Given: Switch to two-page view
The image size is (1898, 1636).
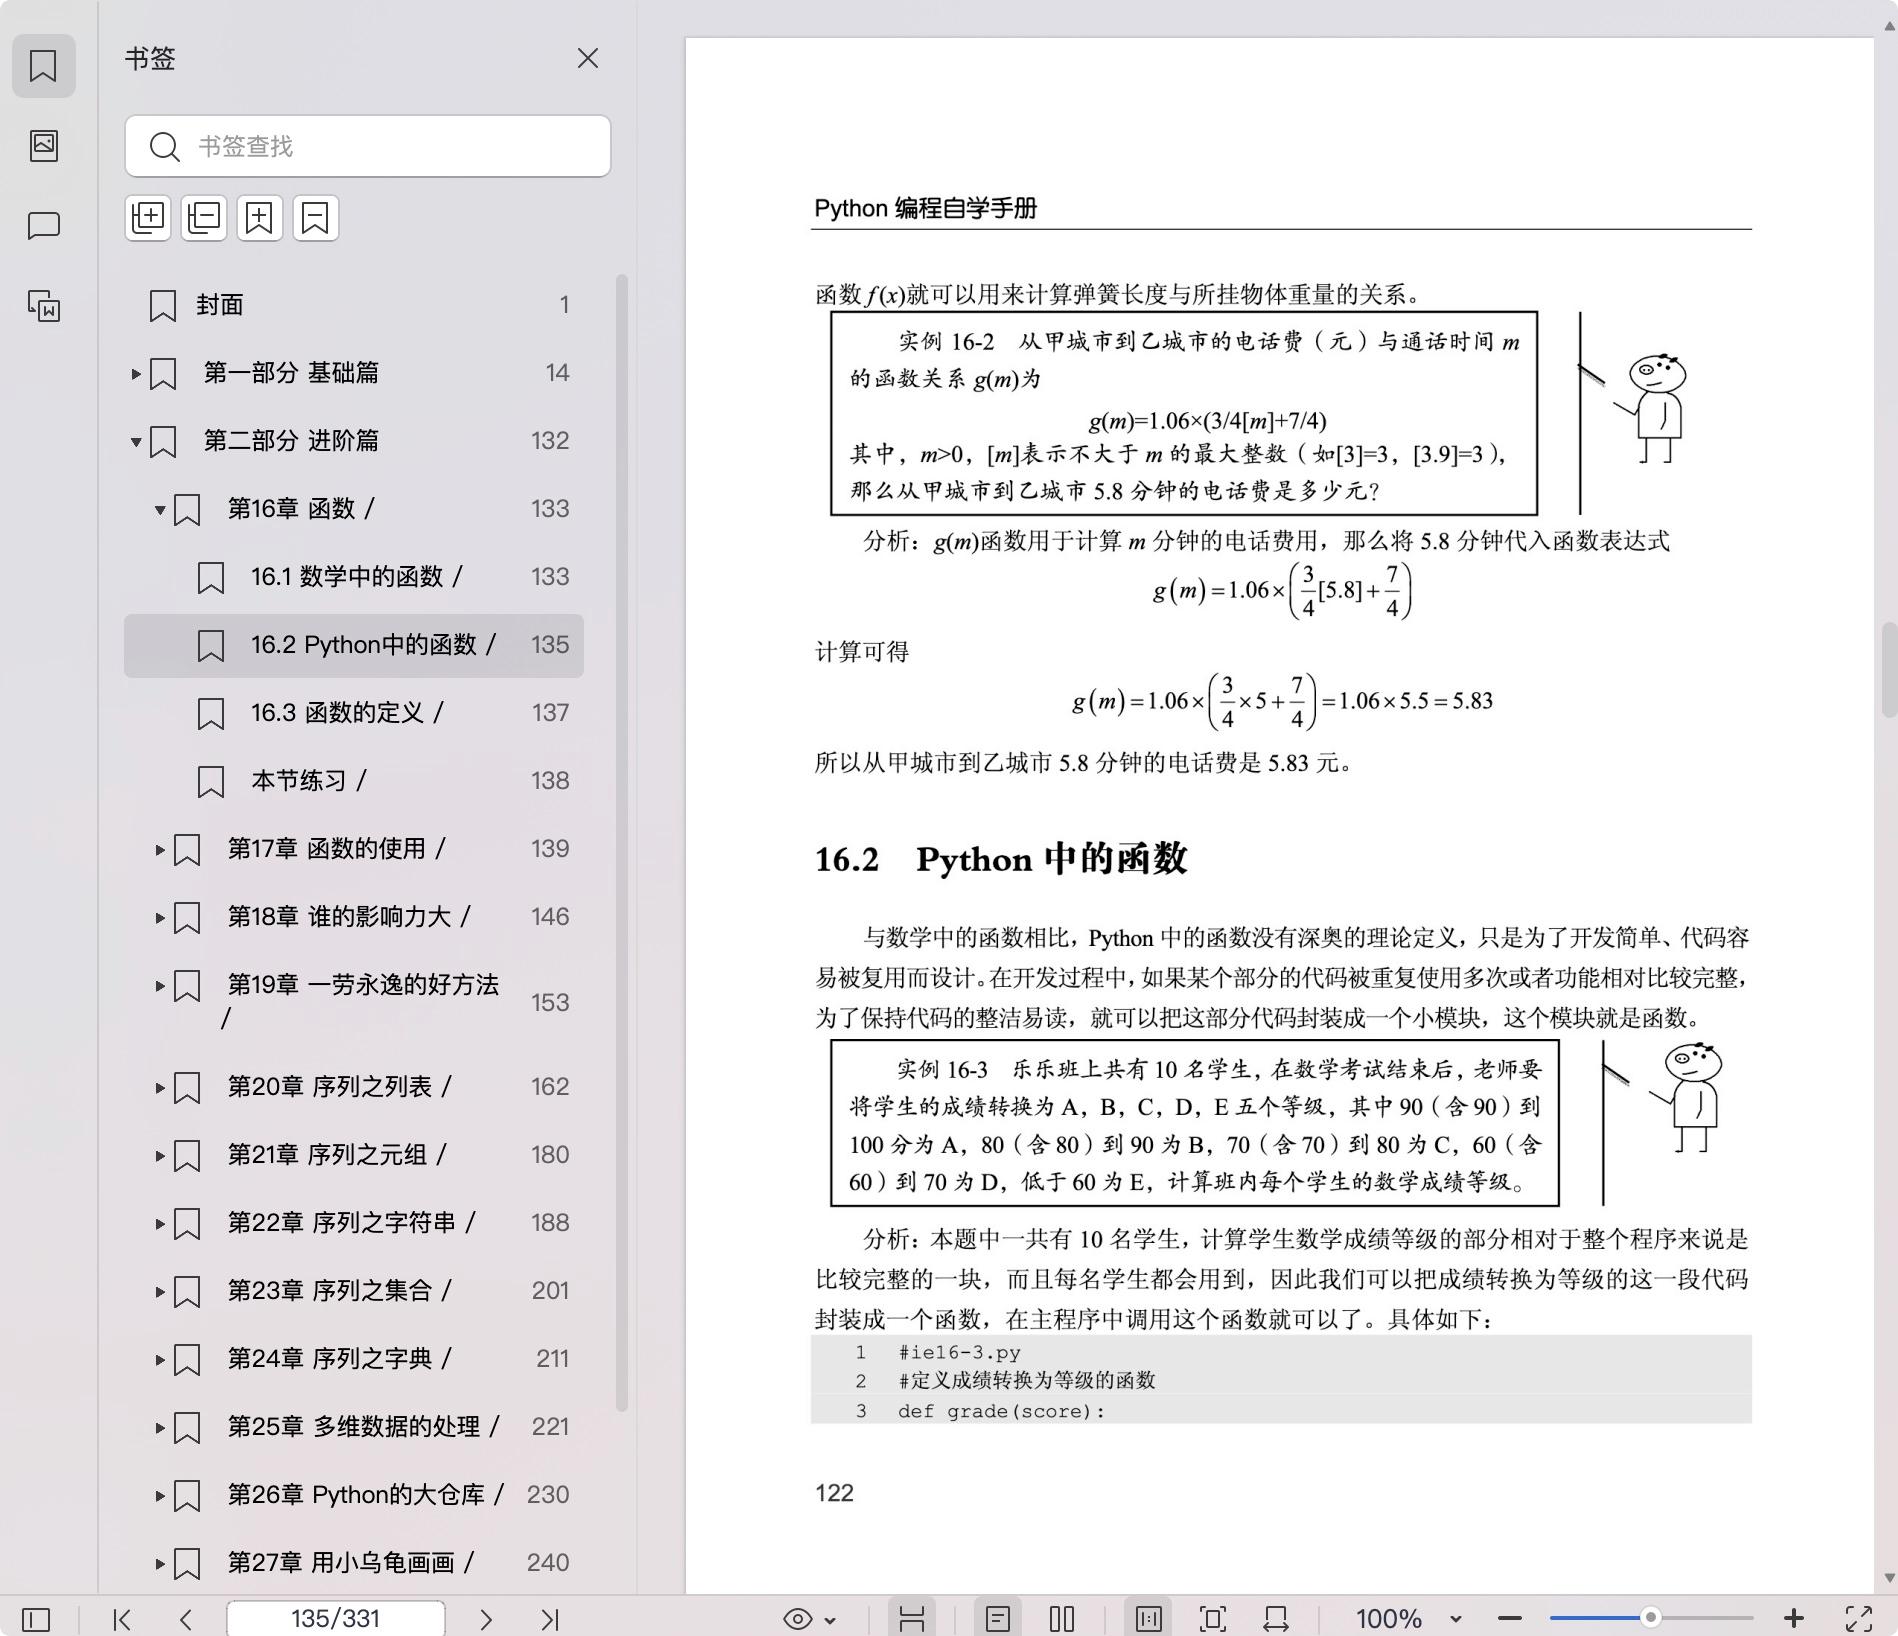Looking at the screenshot, I should coord(1062,1619).
